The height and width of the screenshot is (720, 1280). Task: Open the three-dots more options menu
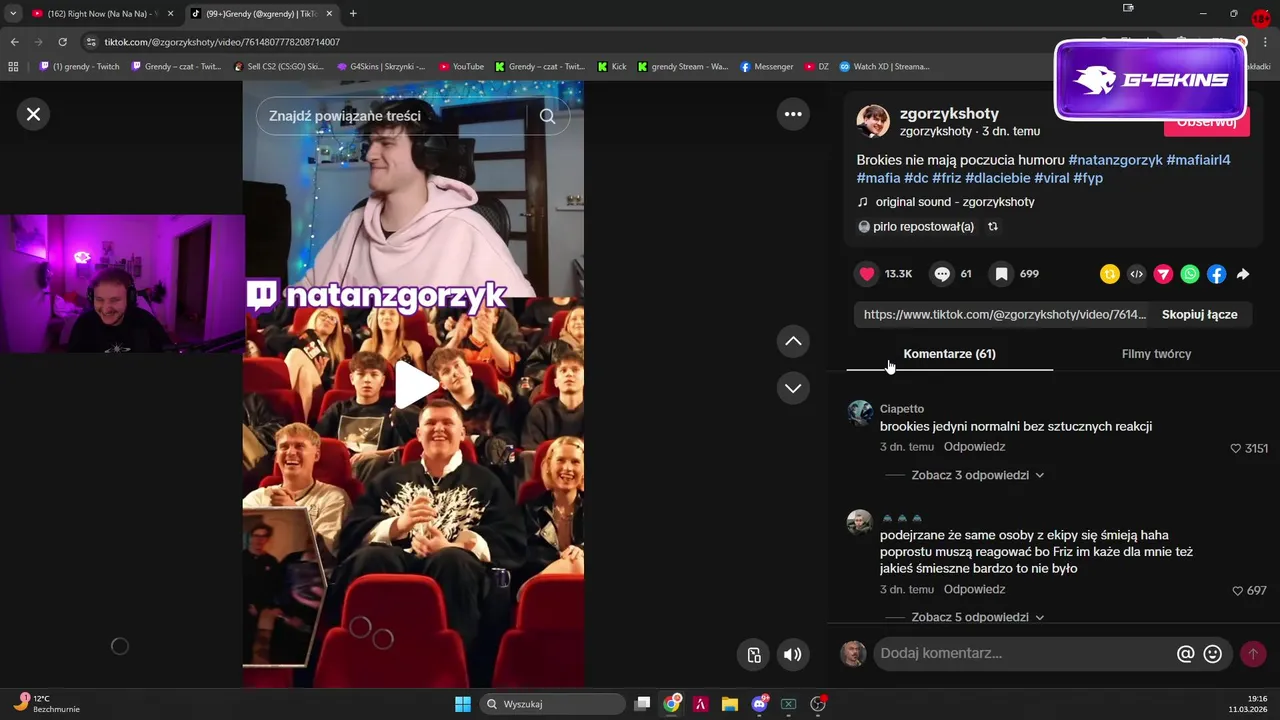[x=793, y=114]
